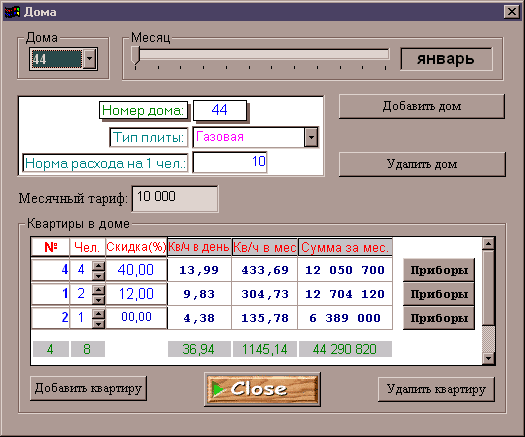
Task: Decrease people count for apartment 2
Action: 98,324
